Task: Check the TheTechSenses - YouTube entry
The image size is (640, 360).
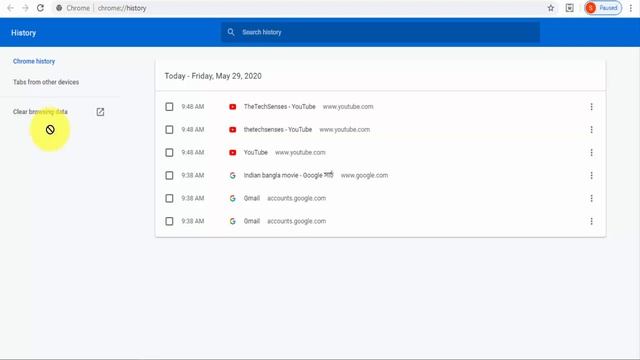Action: pyautogui.click(x=169, y=107)
